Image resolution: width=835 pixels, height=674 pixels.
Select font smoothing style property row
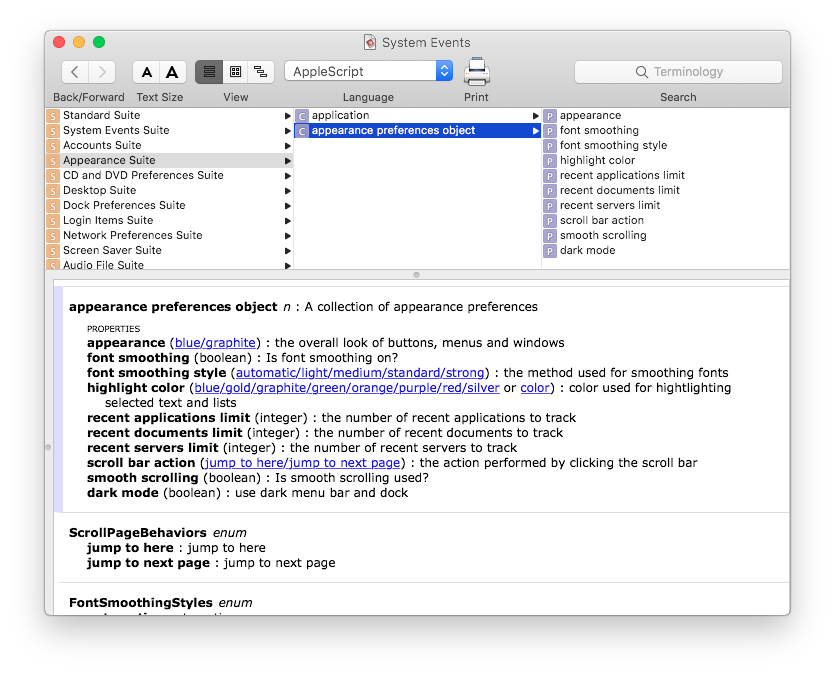(x=666, y=145)
